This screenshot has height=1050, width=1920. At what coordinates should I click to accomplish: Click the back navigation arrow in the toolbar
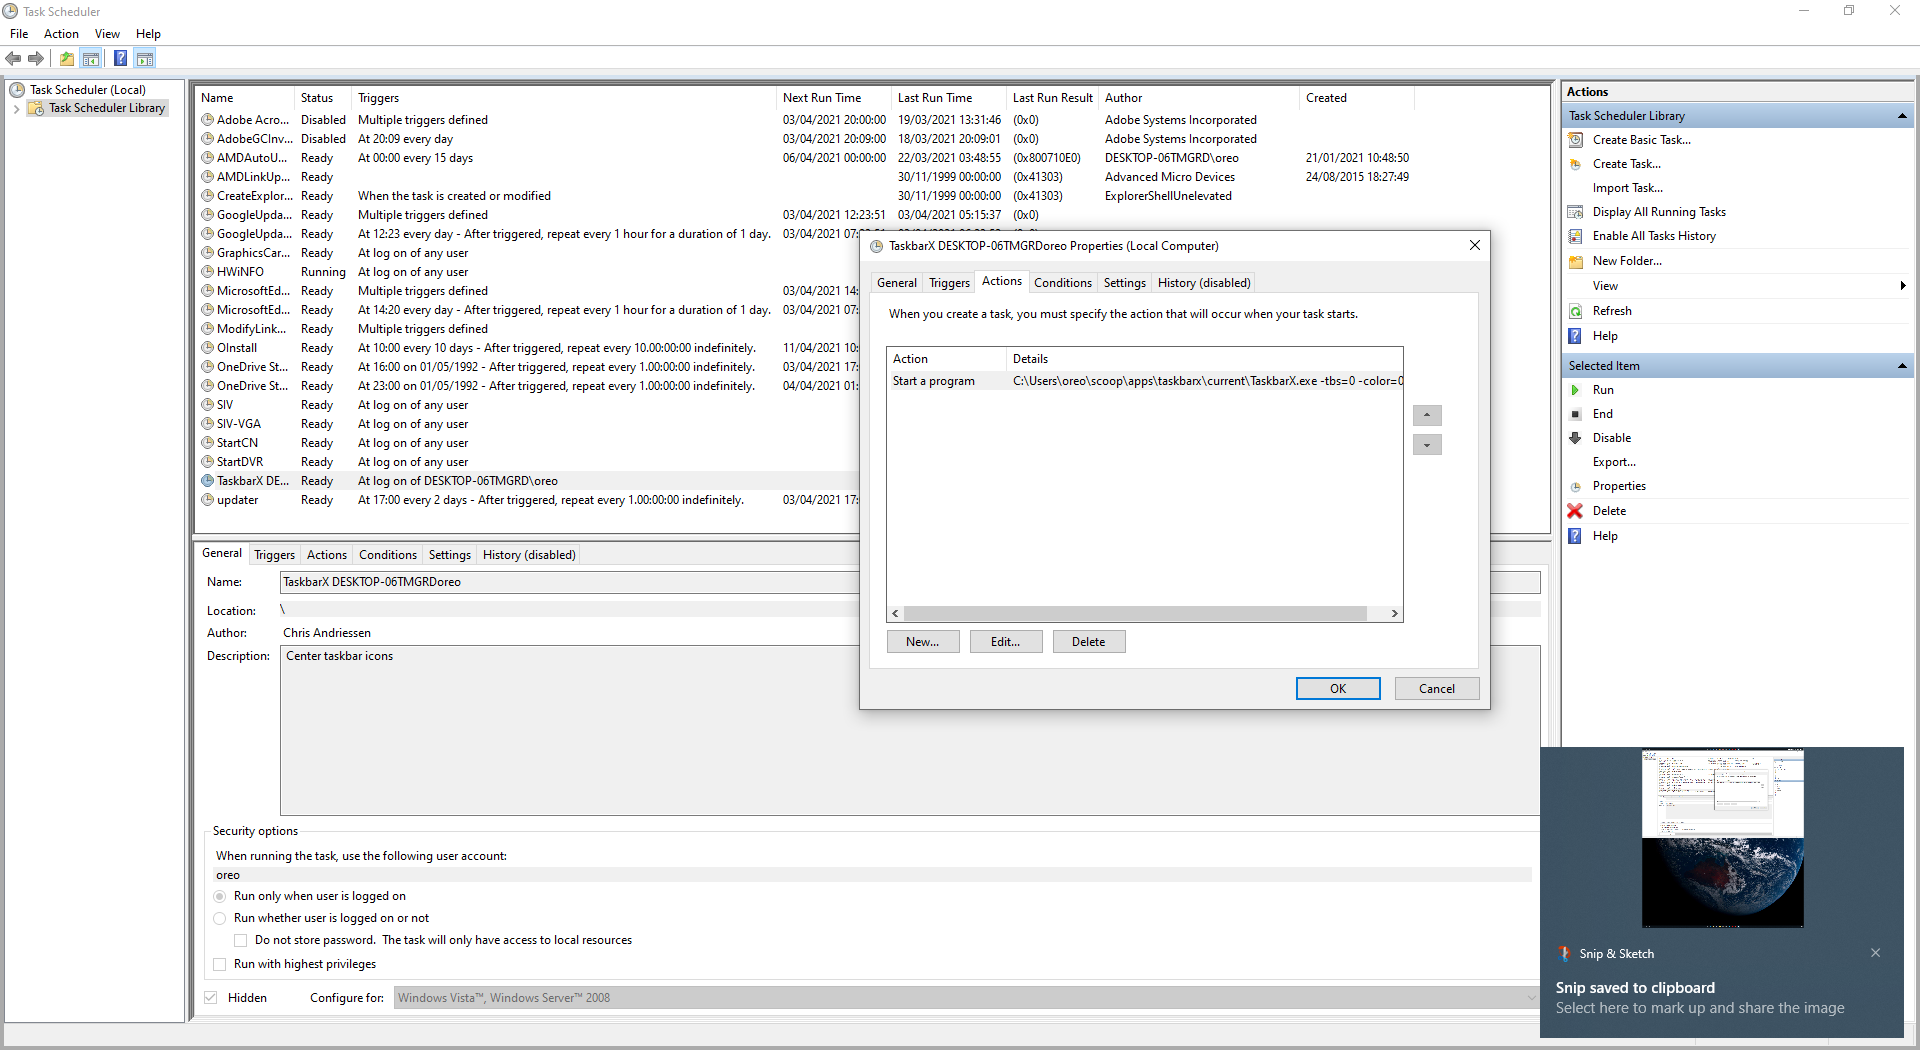click(13, 58)
